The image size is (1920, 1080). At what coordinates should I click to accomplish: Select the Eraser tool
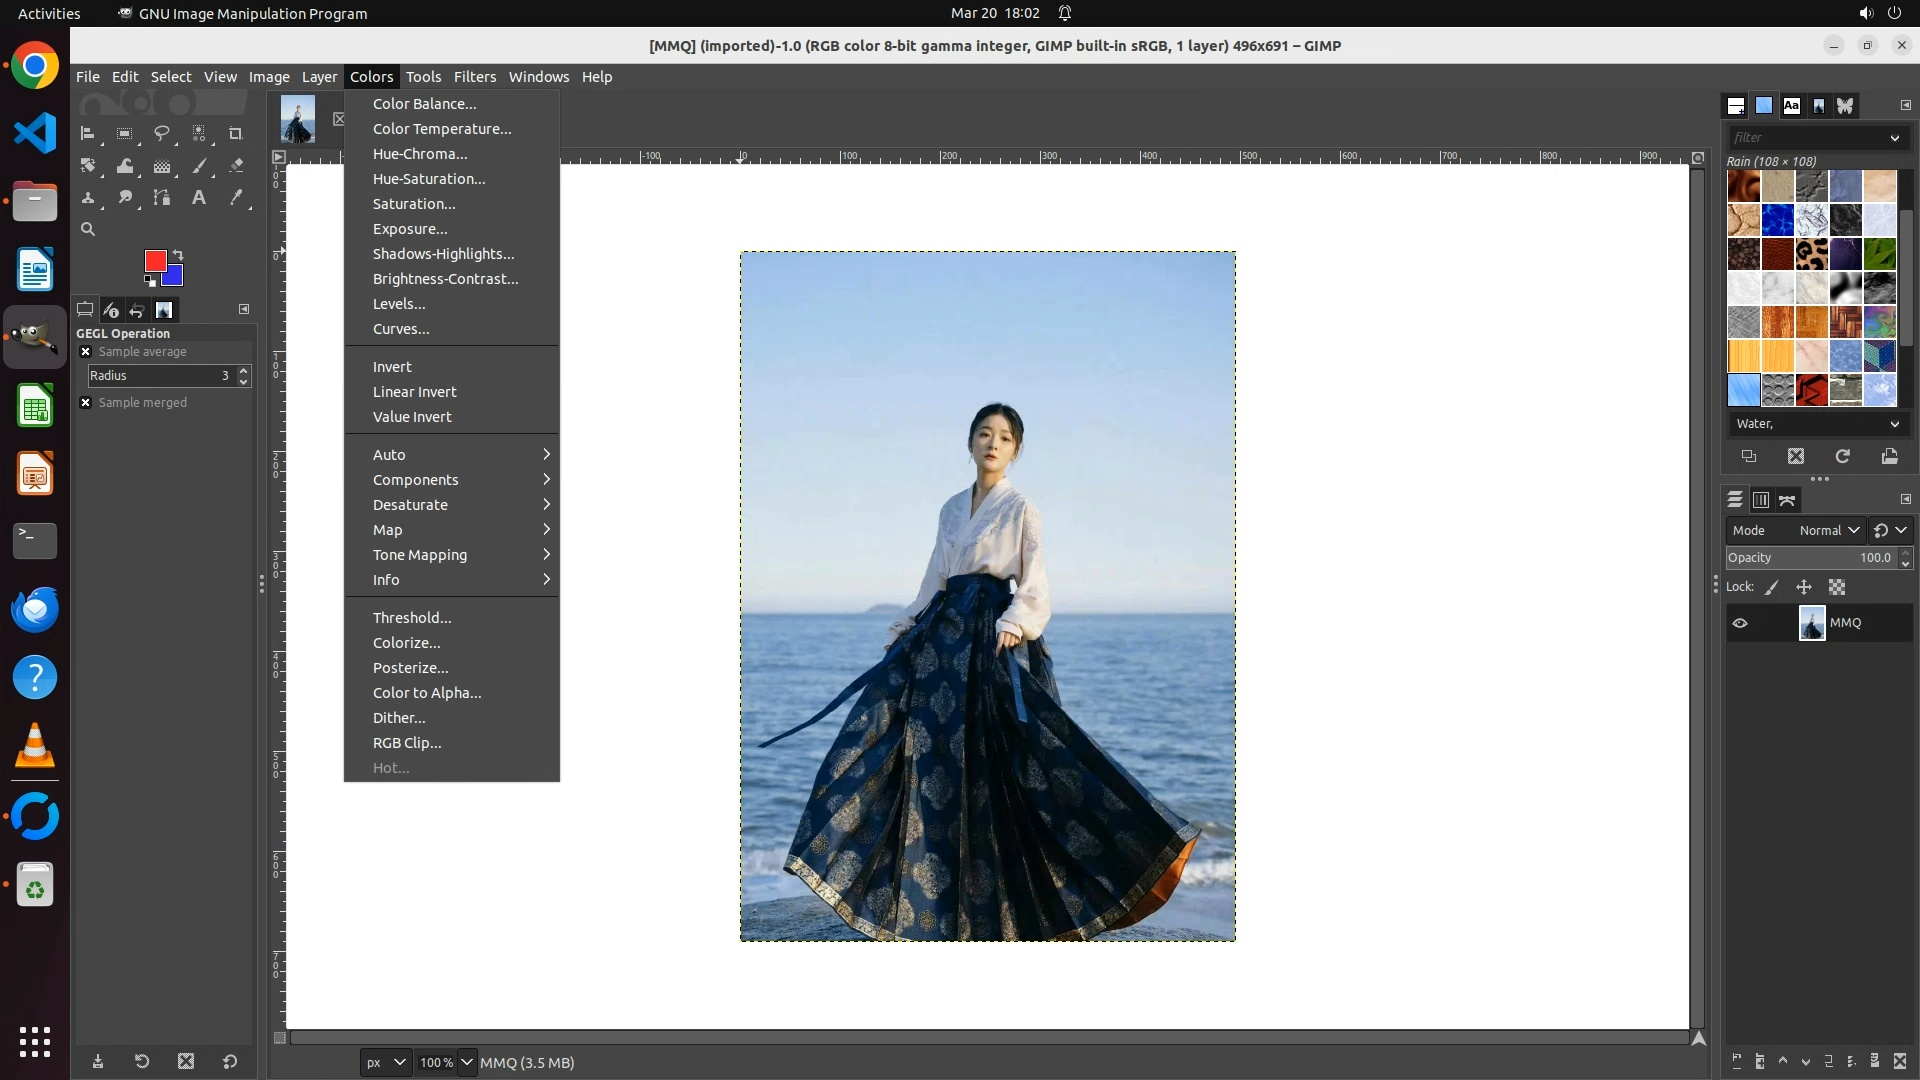(x=236, y=166)
